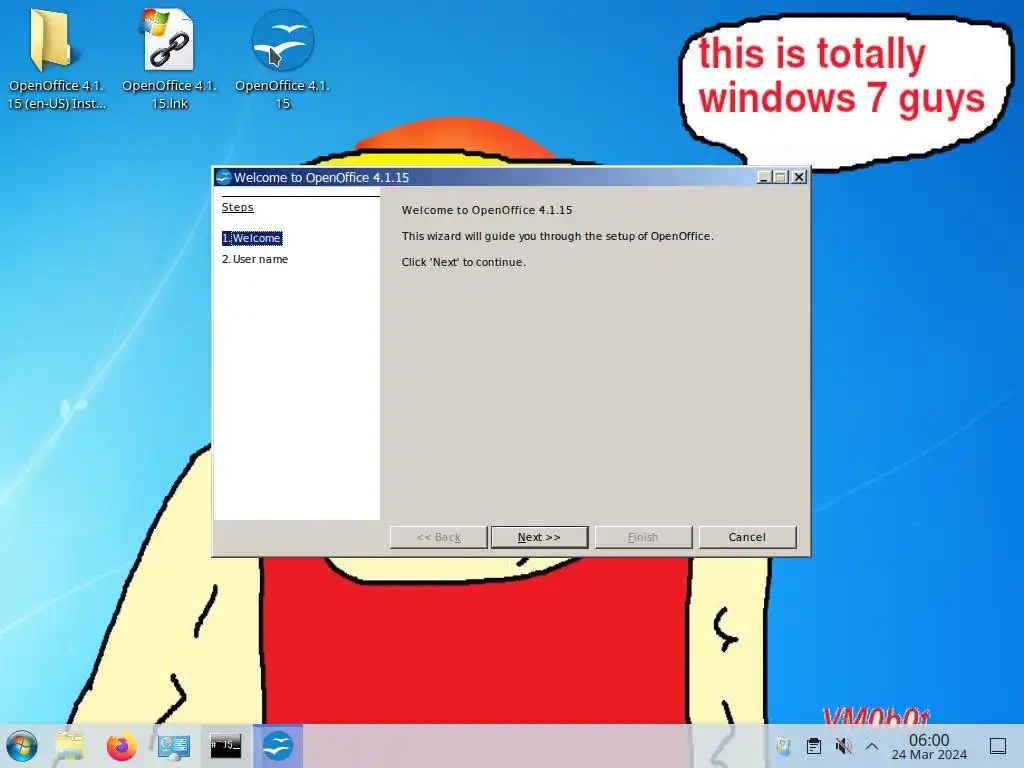Viewport: 1024px width, 768px height.
Task: Open the Windows-style Start menu button
Action: tap(22, 746)
